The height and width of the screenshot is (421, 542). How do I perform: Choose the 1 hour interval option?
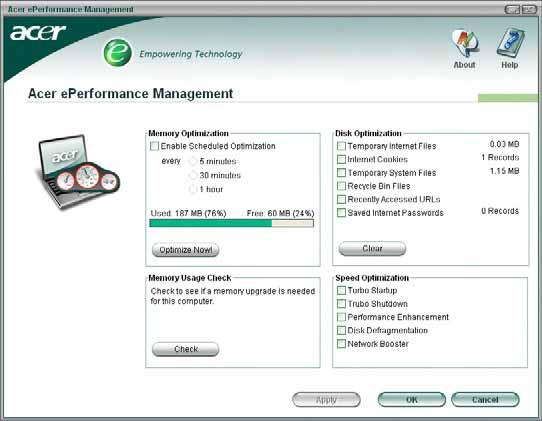[193, 189]
